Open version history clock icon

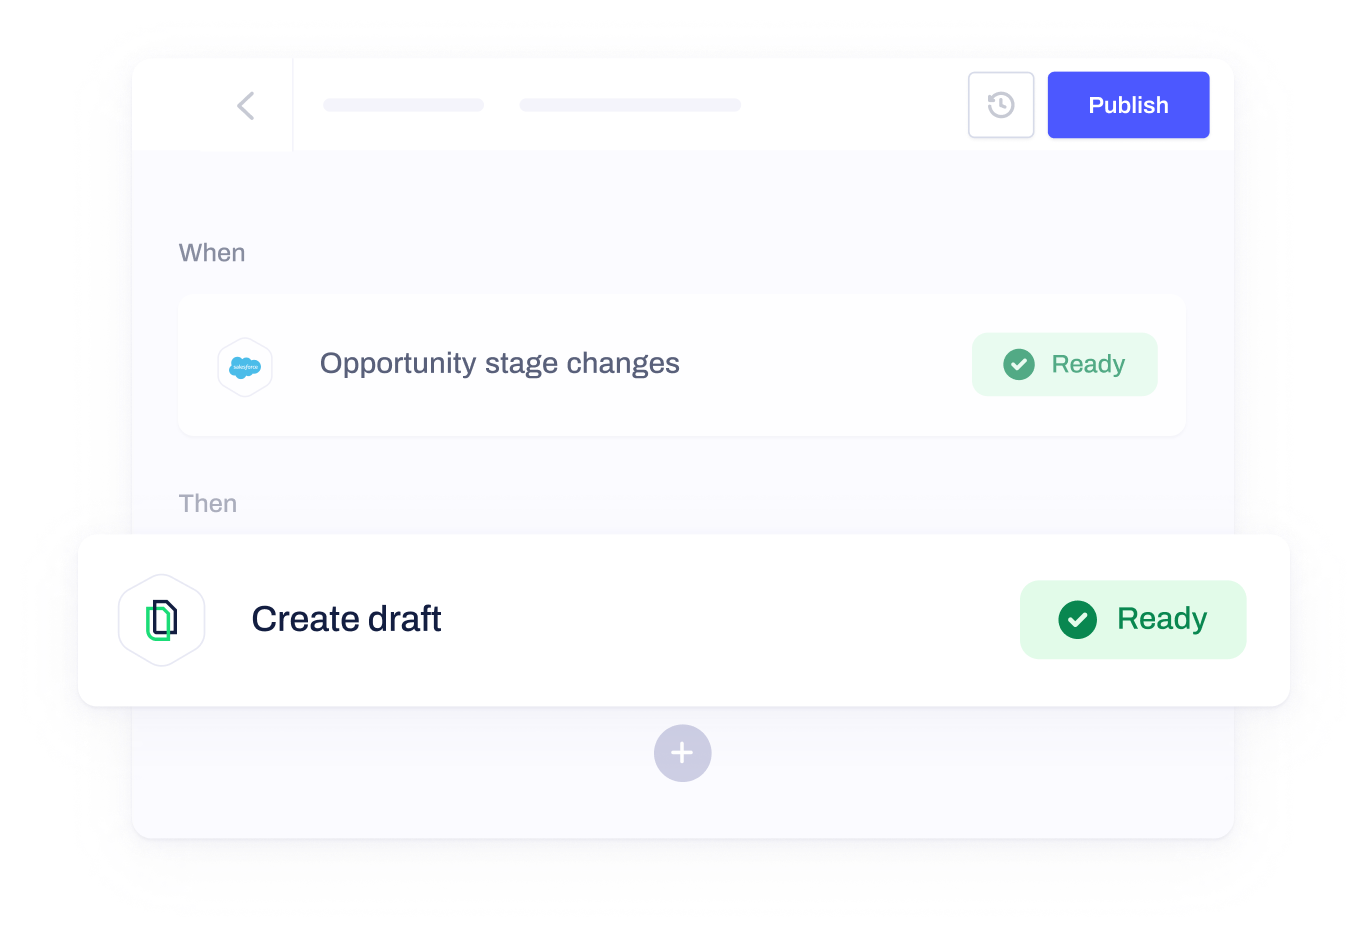[1001, 105]
